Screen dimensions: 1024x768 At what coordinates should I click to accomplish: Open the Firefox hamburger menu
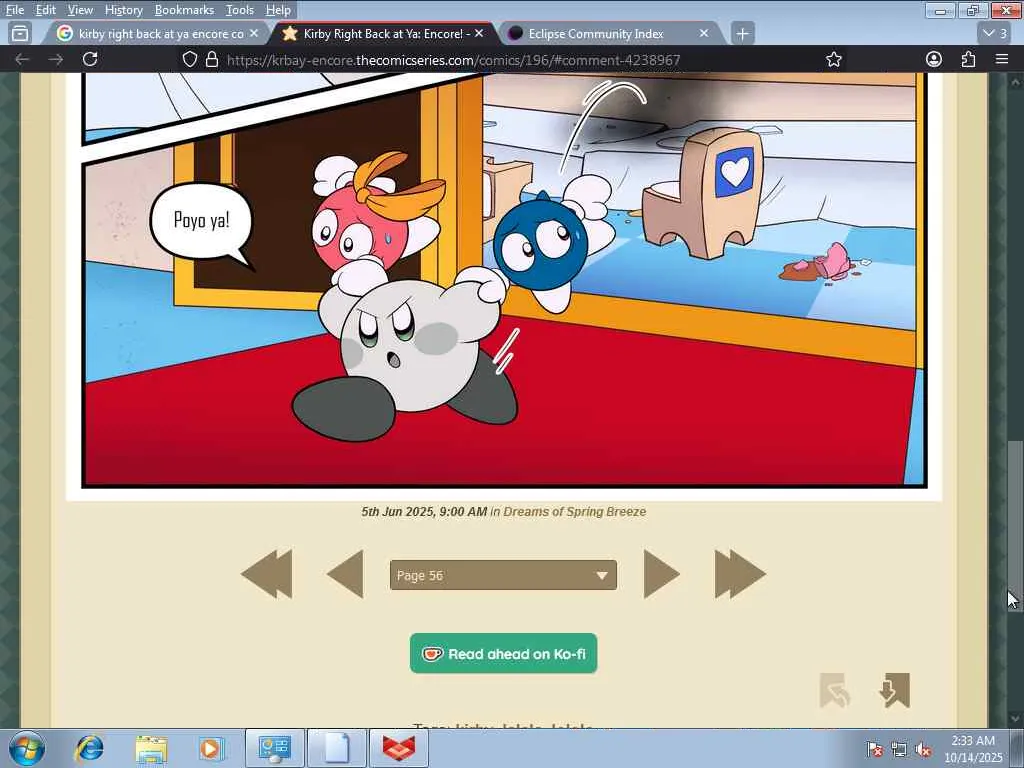pyautogui.click(x=1002, y=59)
